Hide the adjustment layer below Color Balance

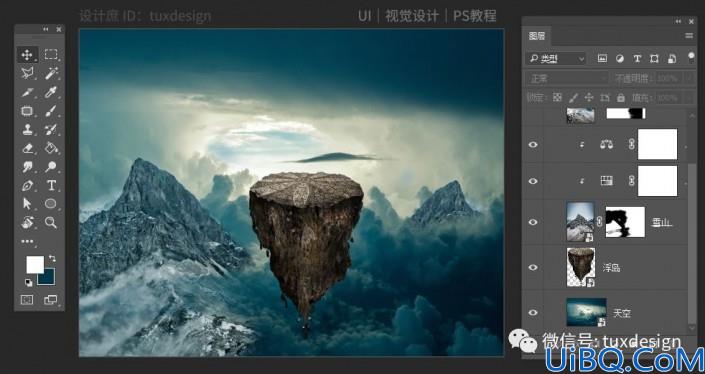click(533, 181)
